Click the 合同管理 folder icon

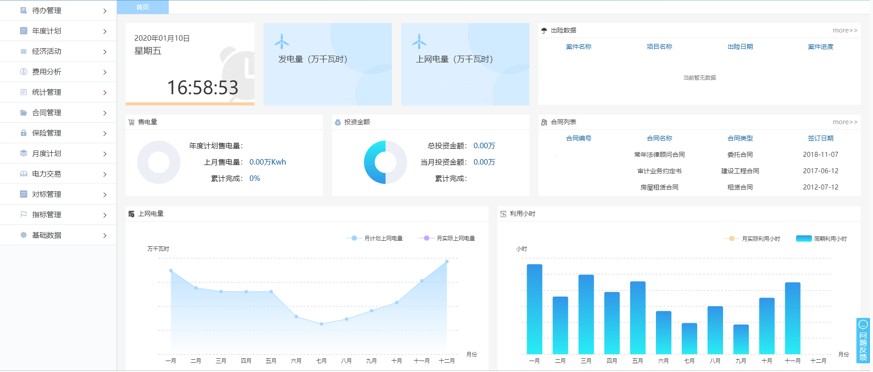[23, 112]
